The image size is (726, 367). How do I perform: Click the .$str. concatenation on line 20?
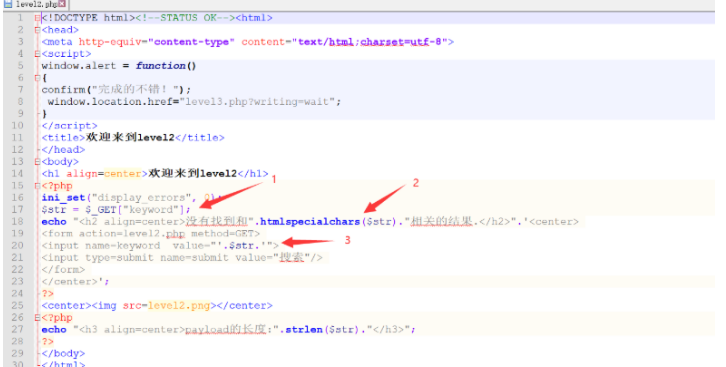(x=241, y=246)
